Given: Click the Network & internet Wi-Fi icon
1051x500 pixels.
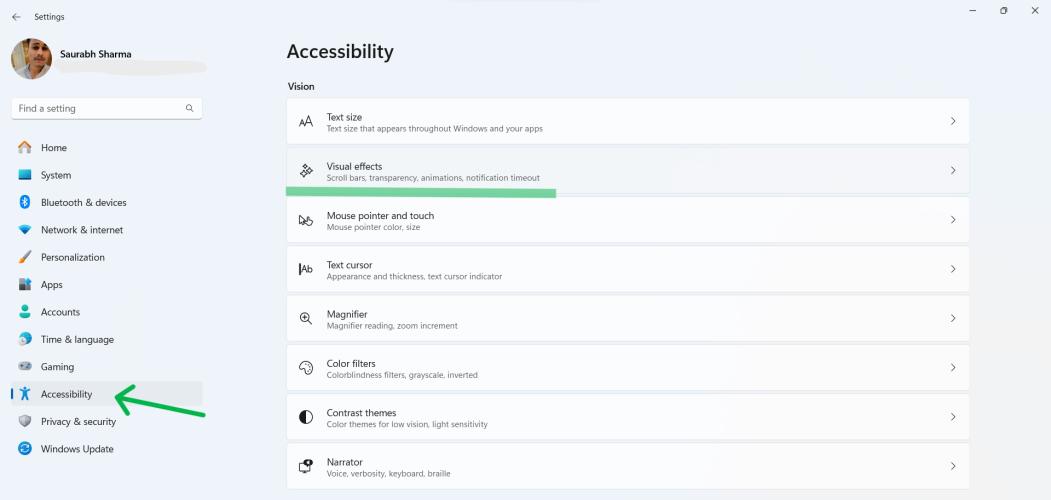Looking at the screenshot, I should click(x=25, y=230).
